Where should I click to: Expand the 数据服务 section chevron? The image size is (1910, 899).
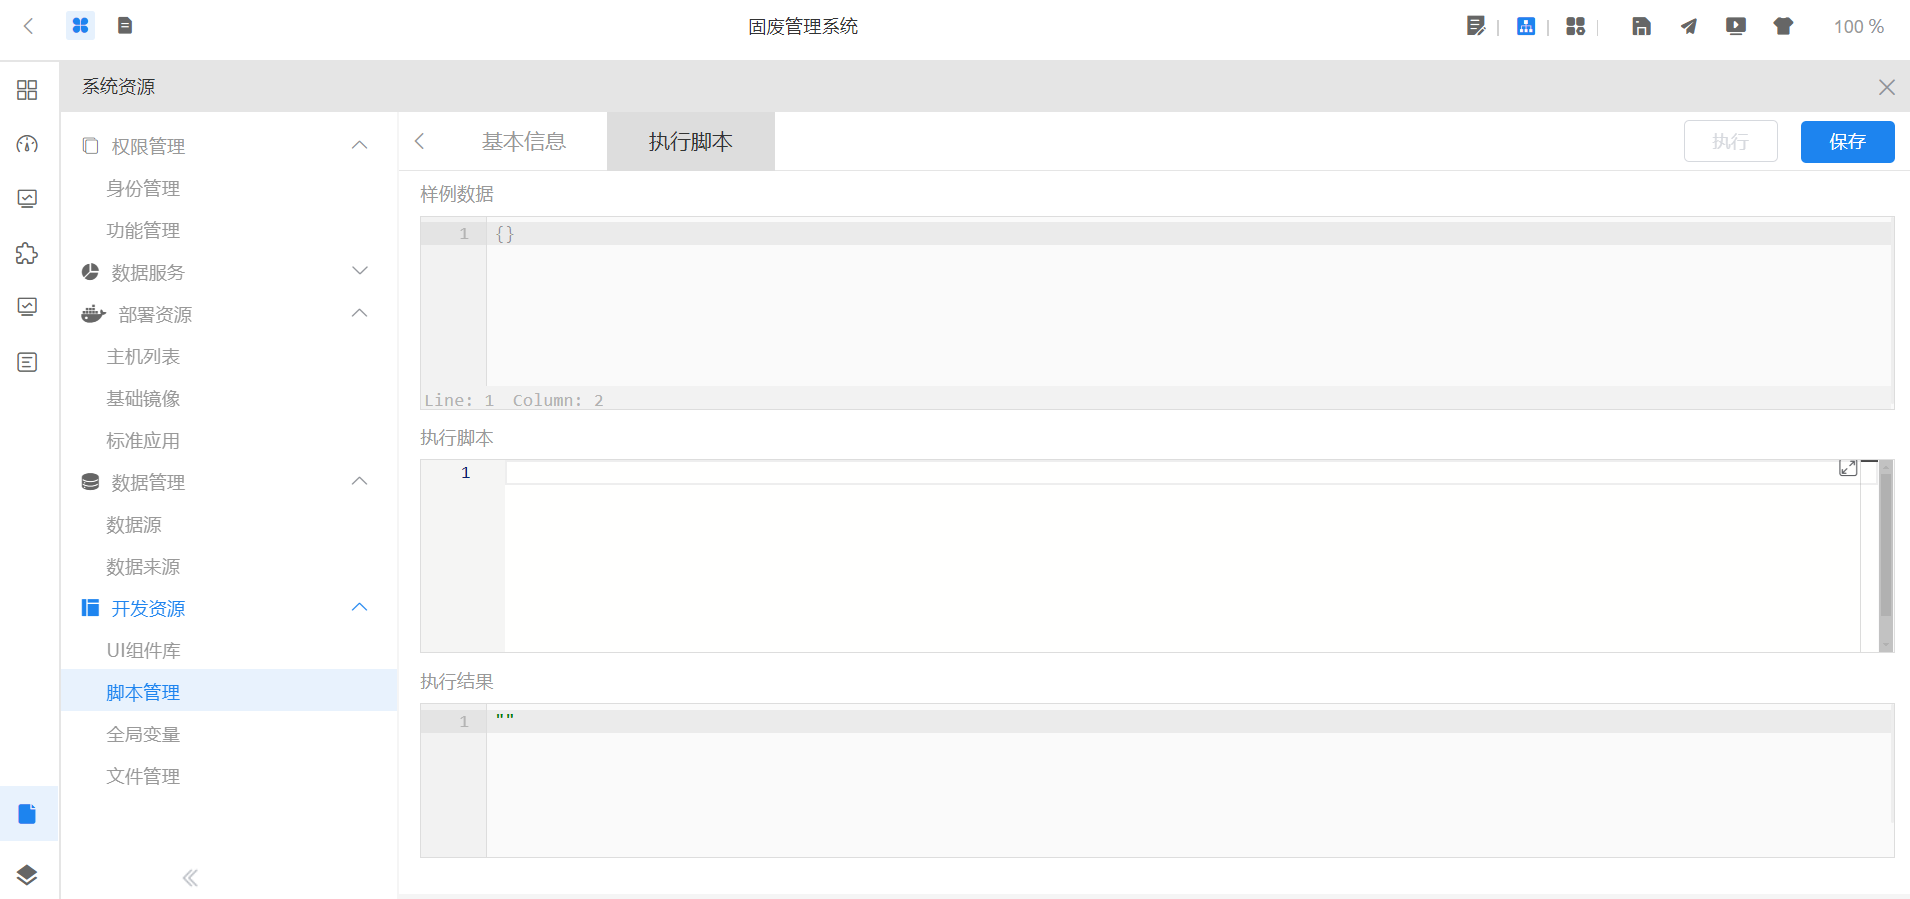[x=360, y=271]
